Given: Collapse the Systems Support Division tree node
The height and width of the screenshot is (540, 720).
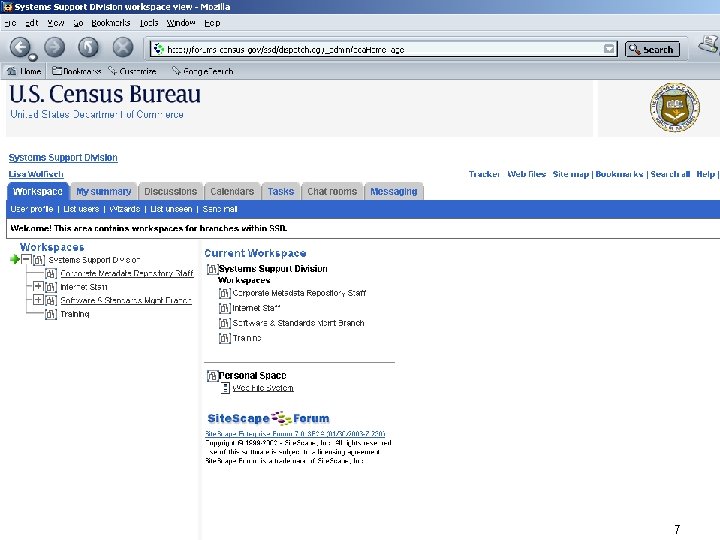Looking at the screenshot, I should click(x=26, y=259).
